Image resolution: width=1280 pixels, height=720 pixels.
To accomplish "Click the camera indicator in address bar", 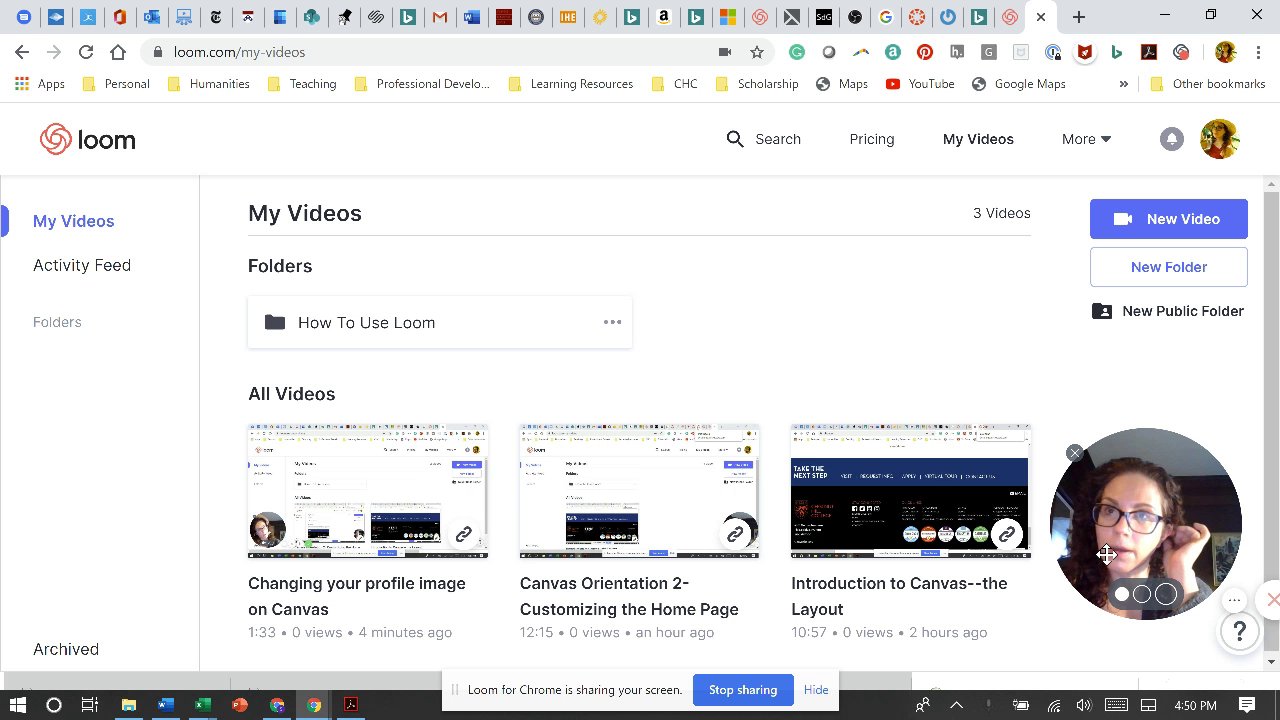I will click(725, 52).
